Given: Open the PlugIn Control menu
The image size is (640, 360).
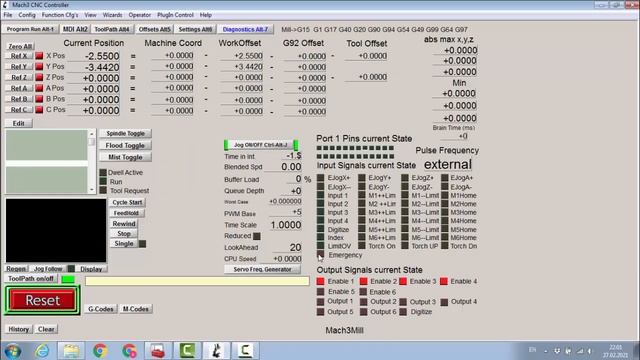Looking at the screenshot, I should 175,15.
